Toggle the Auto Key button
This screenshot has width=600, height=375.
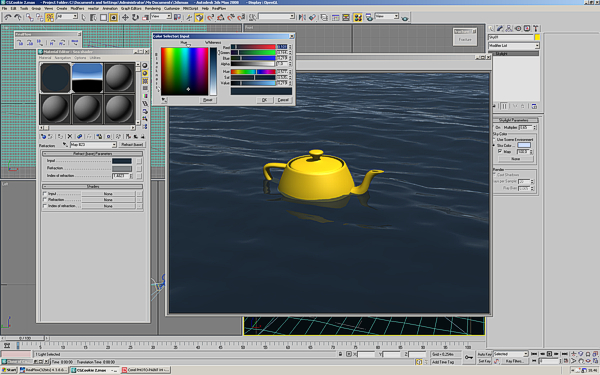[484, 354]
